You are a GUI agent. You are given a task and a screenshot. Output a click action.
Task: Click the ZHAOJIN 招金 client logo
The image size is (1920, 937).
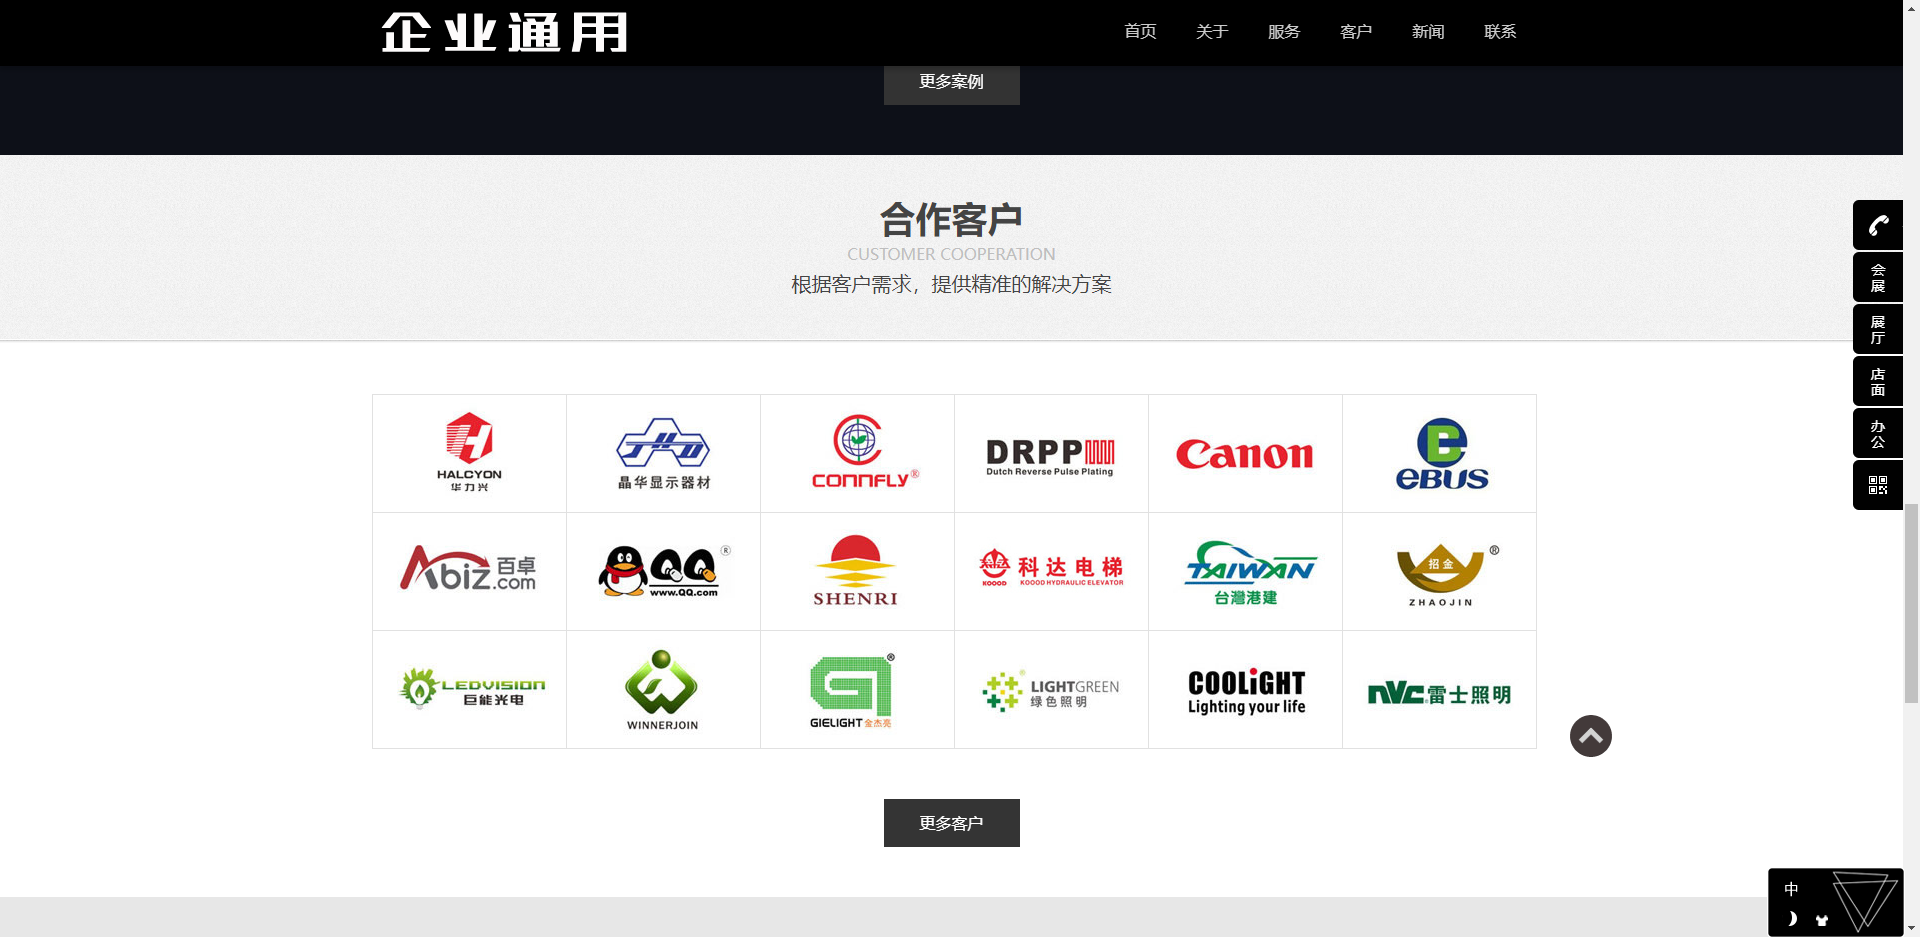point(1440,571)
